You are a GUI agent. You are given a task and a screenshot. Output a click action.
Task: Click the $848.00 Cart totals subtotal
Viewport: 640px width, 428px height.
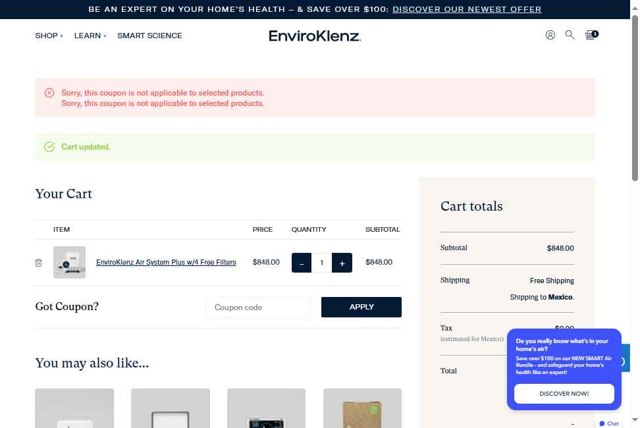[x=560, y=248]
